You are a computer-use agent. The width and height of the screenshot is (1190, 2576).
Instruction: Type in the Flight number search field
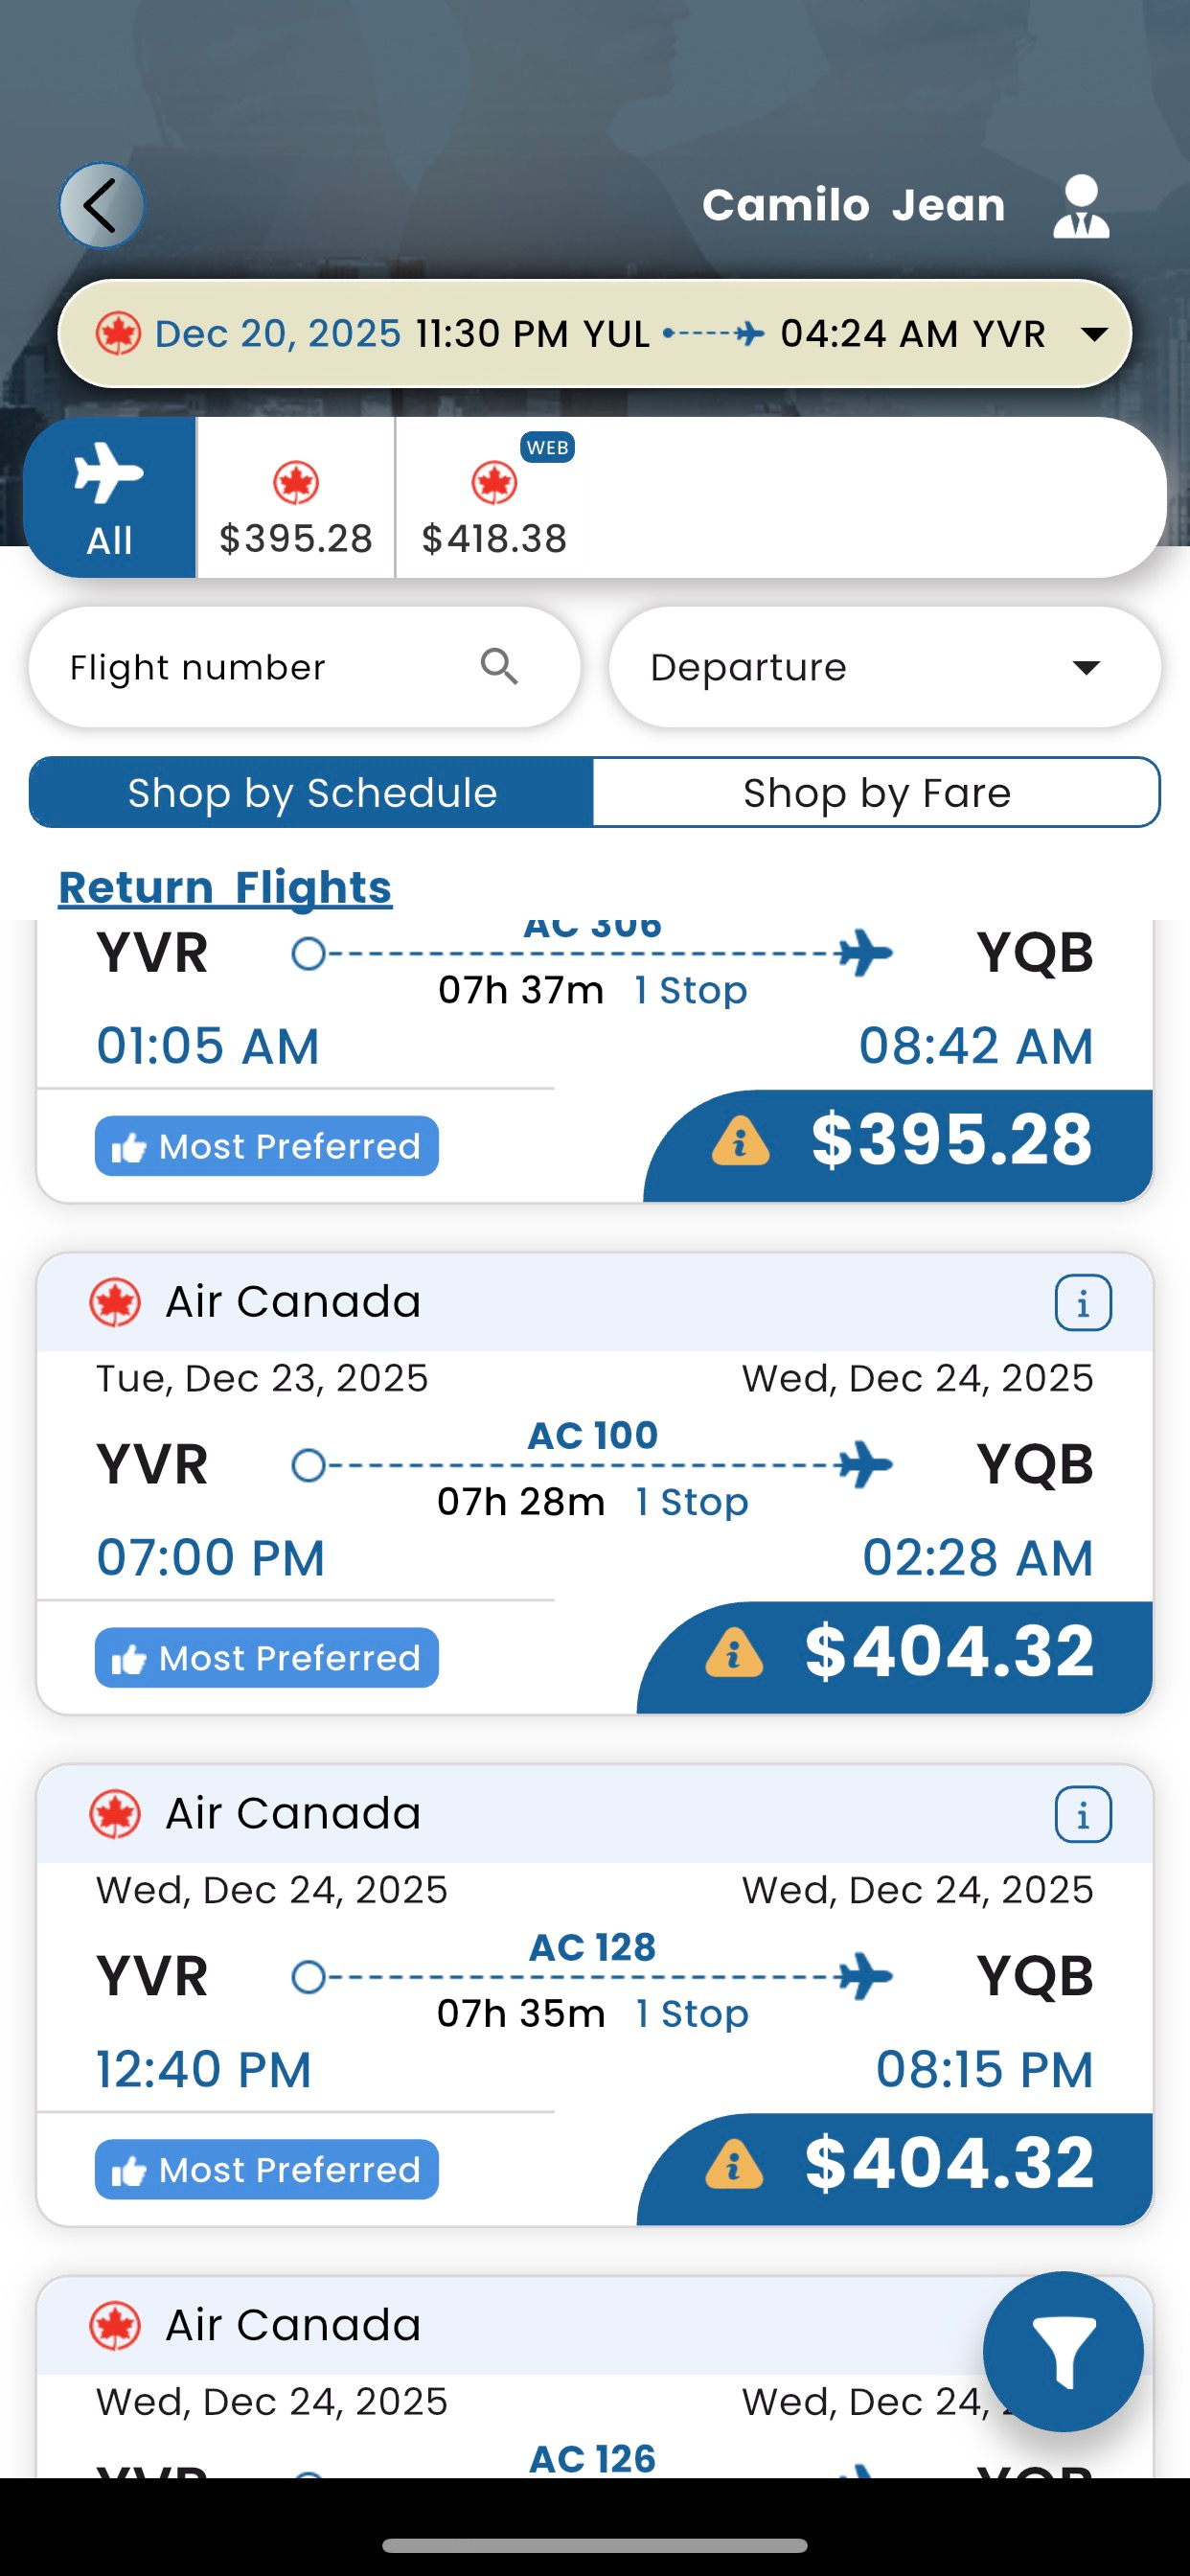click(x=260, y=667)
